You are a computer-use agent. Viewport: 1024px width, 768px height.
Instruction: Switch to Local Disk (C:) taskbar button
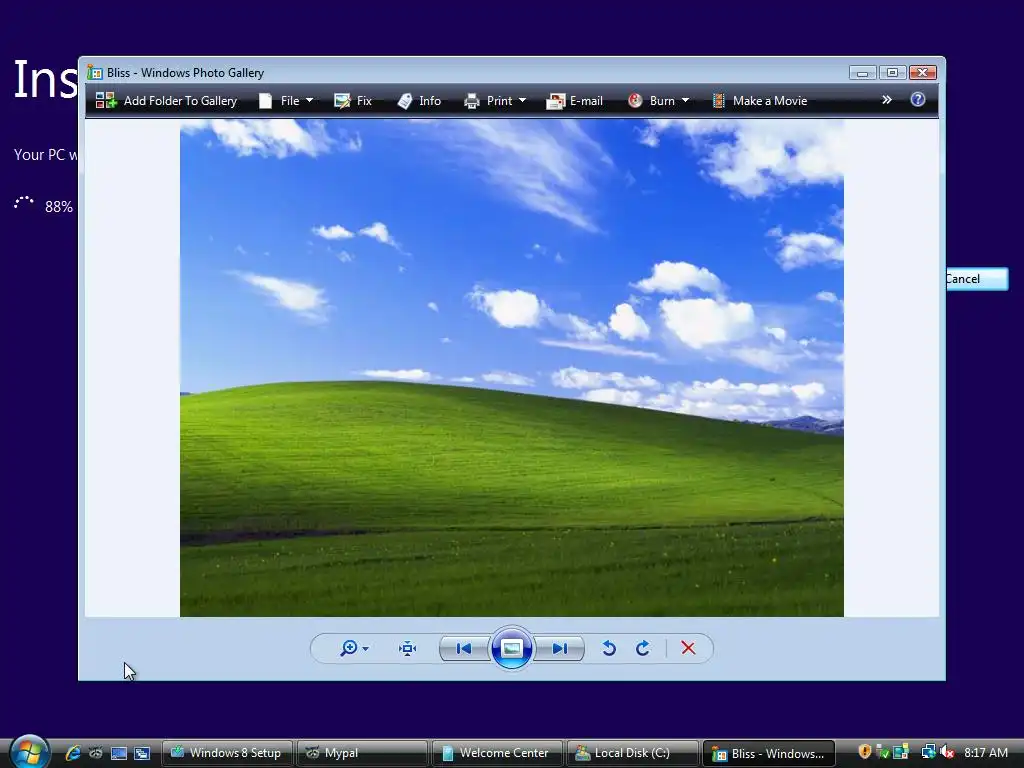click(x=632, y=753)
